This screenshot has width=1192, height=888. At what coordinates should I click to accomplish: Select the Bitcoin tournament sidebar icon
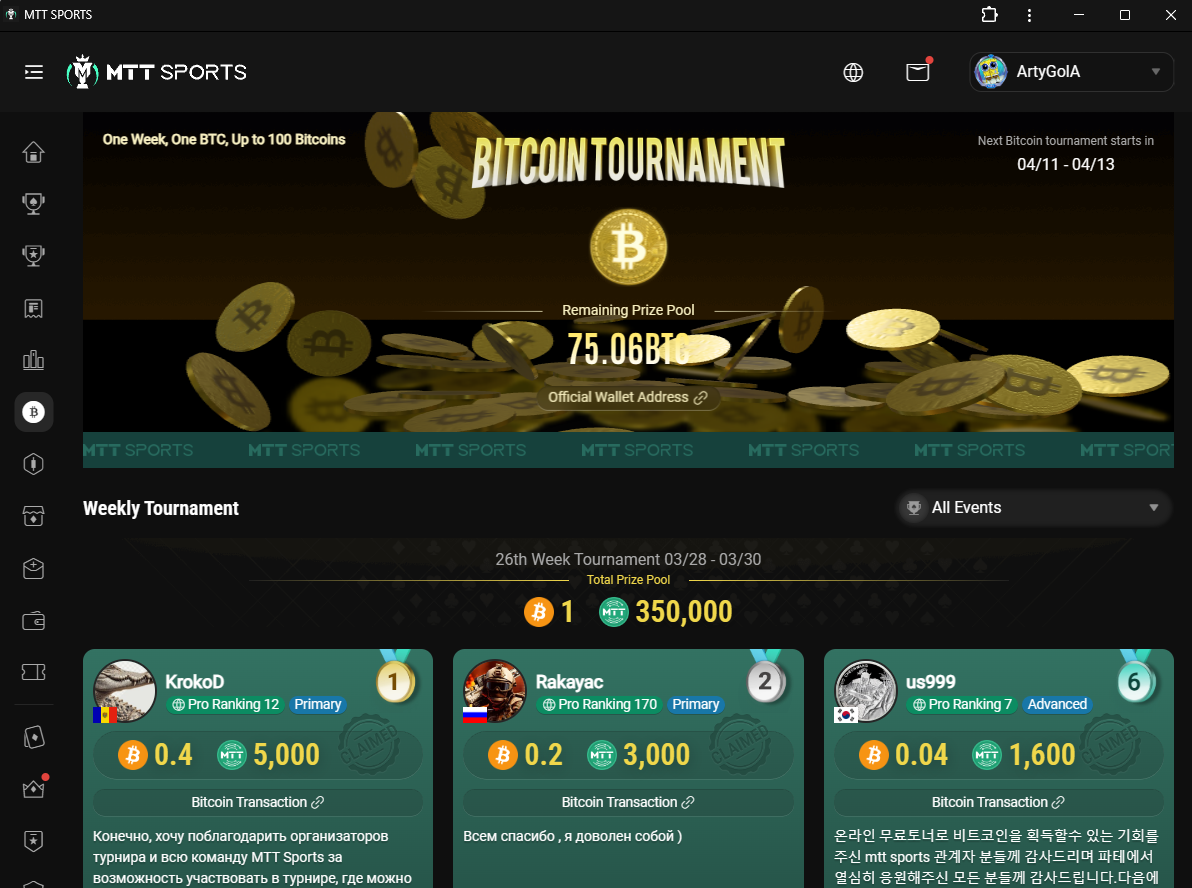[33, 412]
